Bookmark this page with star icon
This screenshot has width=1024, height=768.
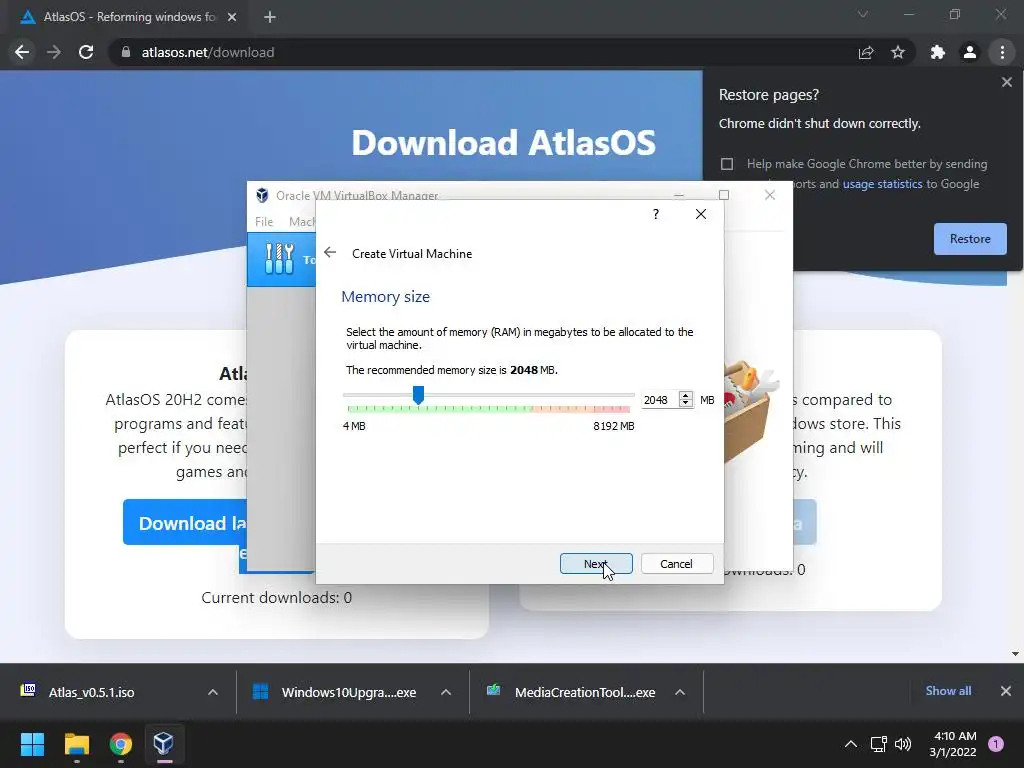pyautogui.click(x=898, y=52)
